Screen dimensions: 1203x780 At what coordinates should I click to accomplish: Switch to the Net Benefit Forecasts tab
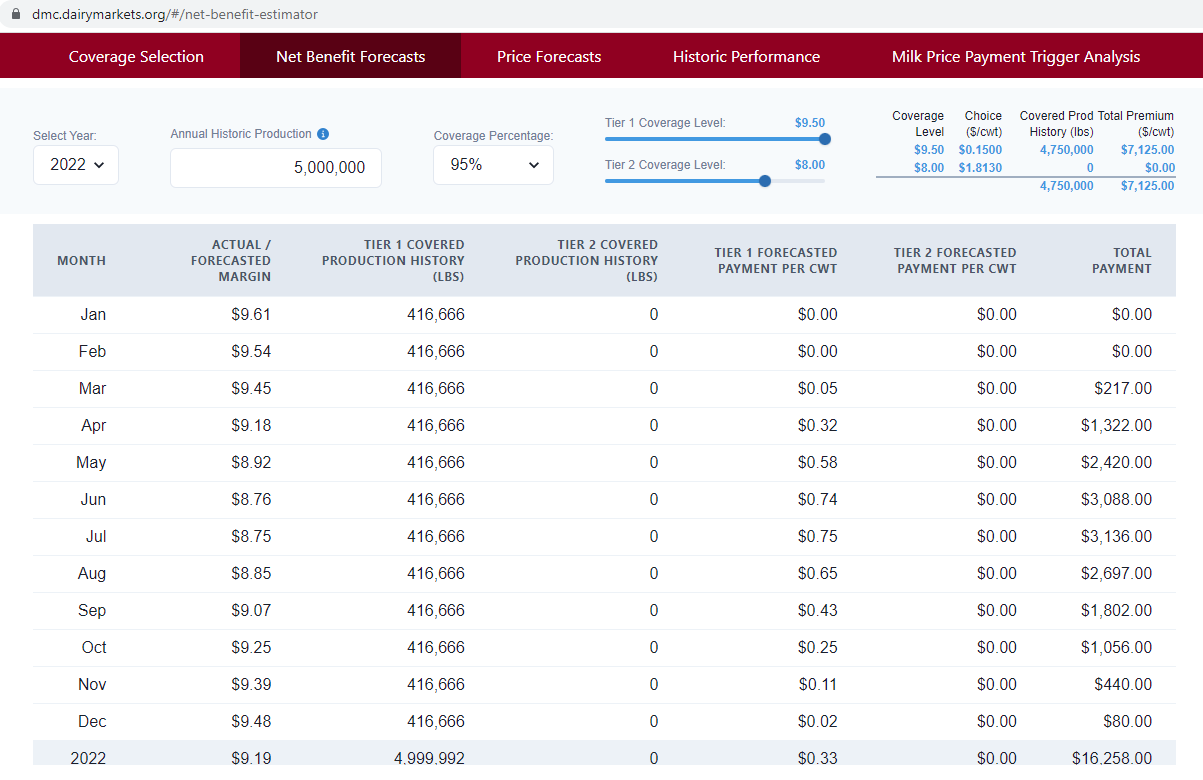[350, 57]
